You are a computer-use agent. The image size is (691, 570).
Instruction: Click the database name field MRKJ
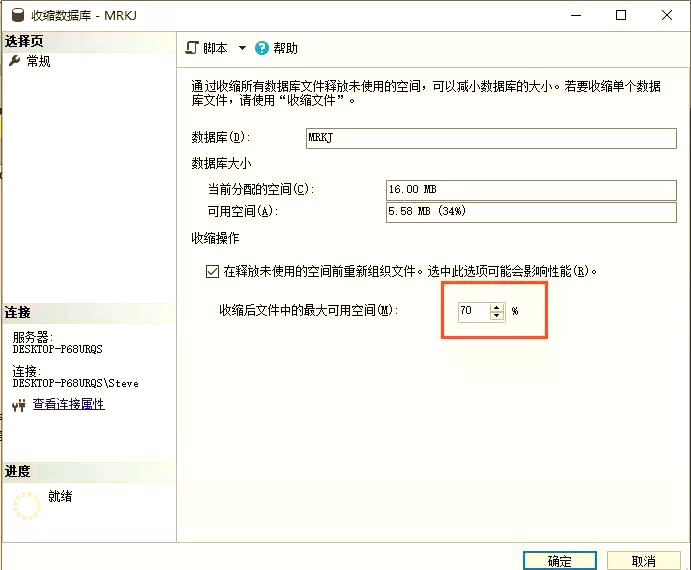pyautogui.click(x=491, y=138)
